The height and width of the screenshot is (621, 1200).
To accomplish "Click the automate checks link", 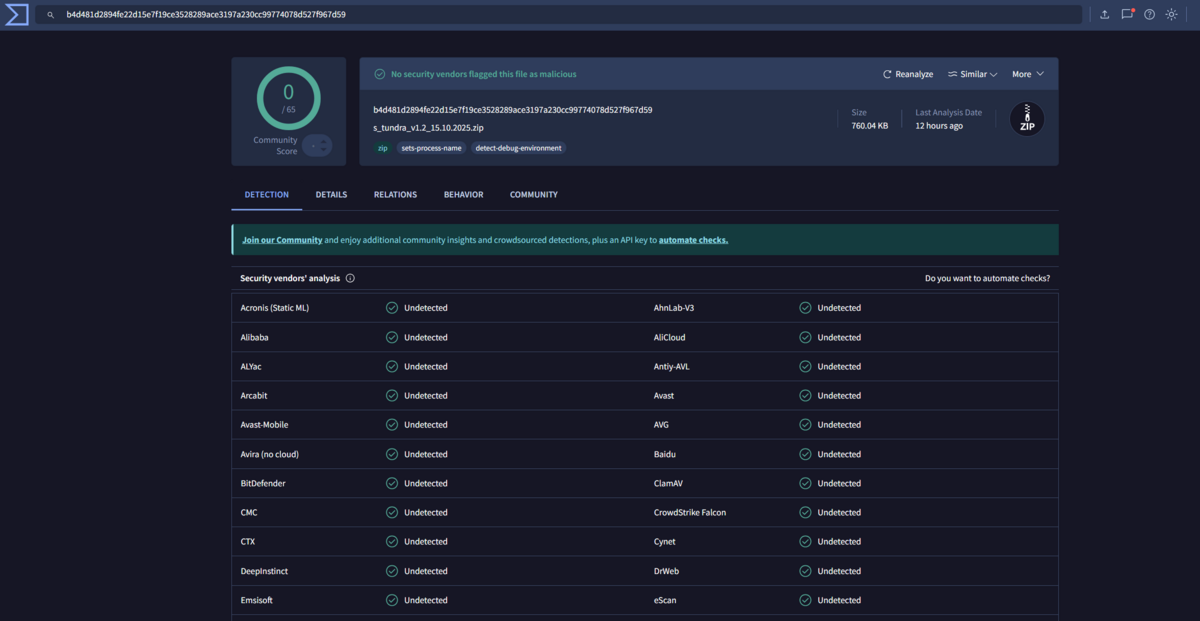I will [693, 240].
